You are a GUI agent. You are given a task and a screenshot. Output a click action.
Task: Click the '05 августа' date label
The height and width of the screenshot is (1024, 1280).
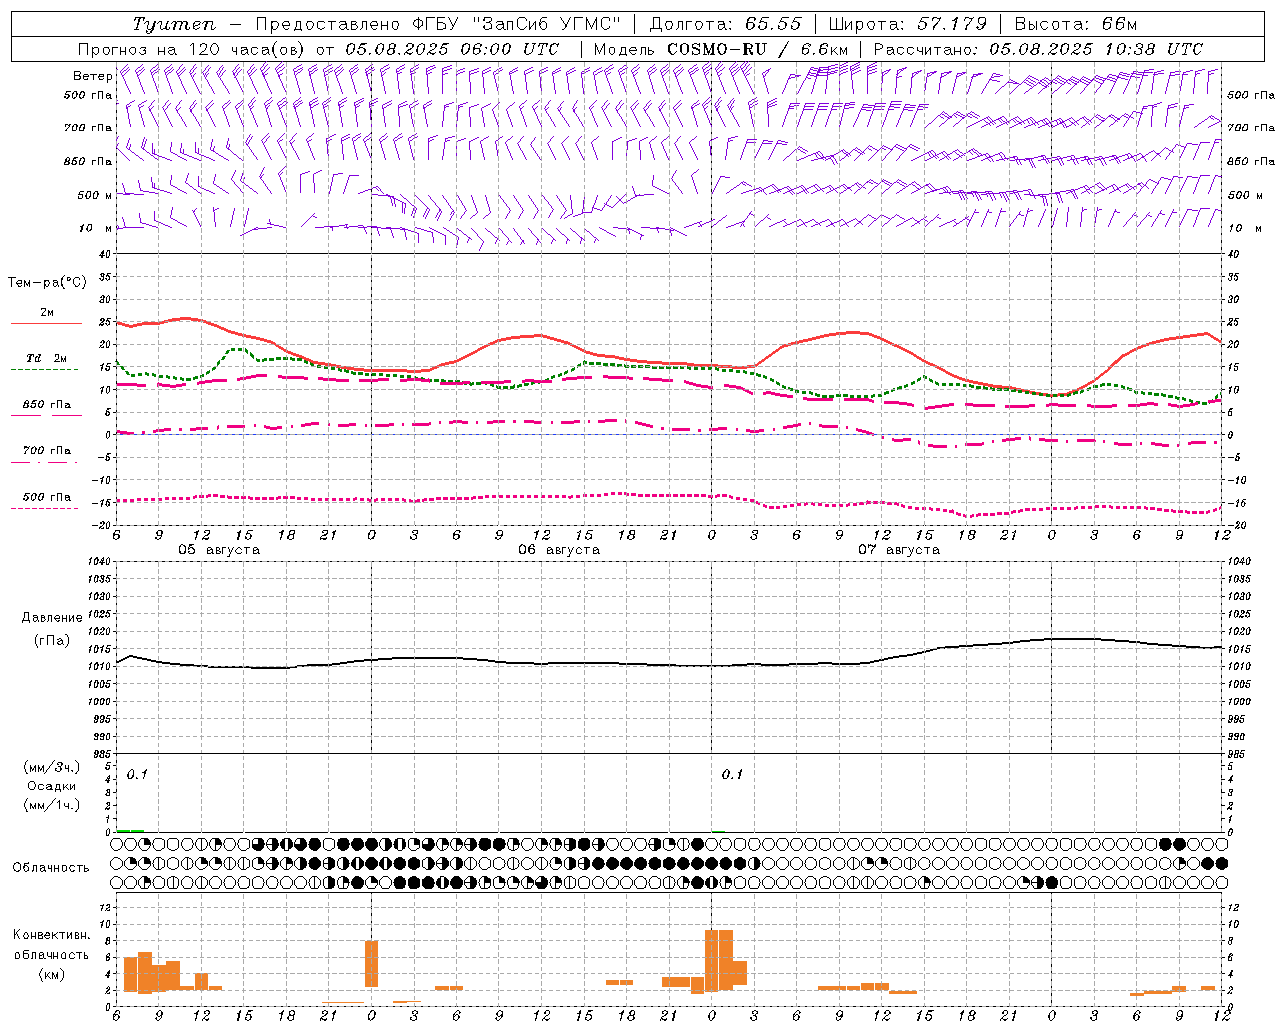[219, 550]
